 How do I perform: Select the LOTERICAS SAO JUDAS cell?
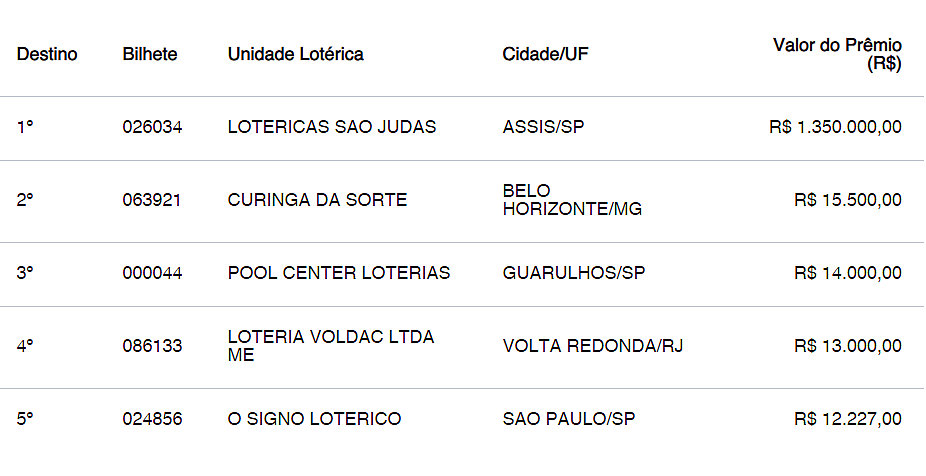332,128
